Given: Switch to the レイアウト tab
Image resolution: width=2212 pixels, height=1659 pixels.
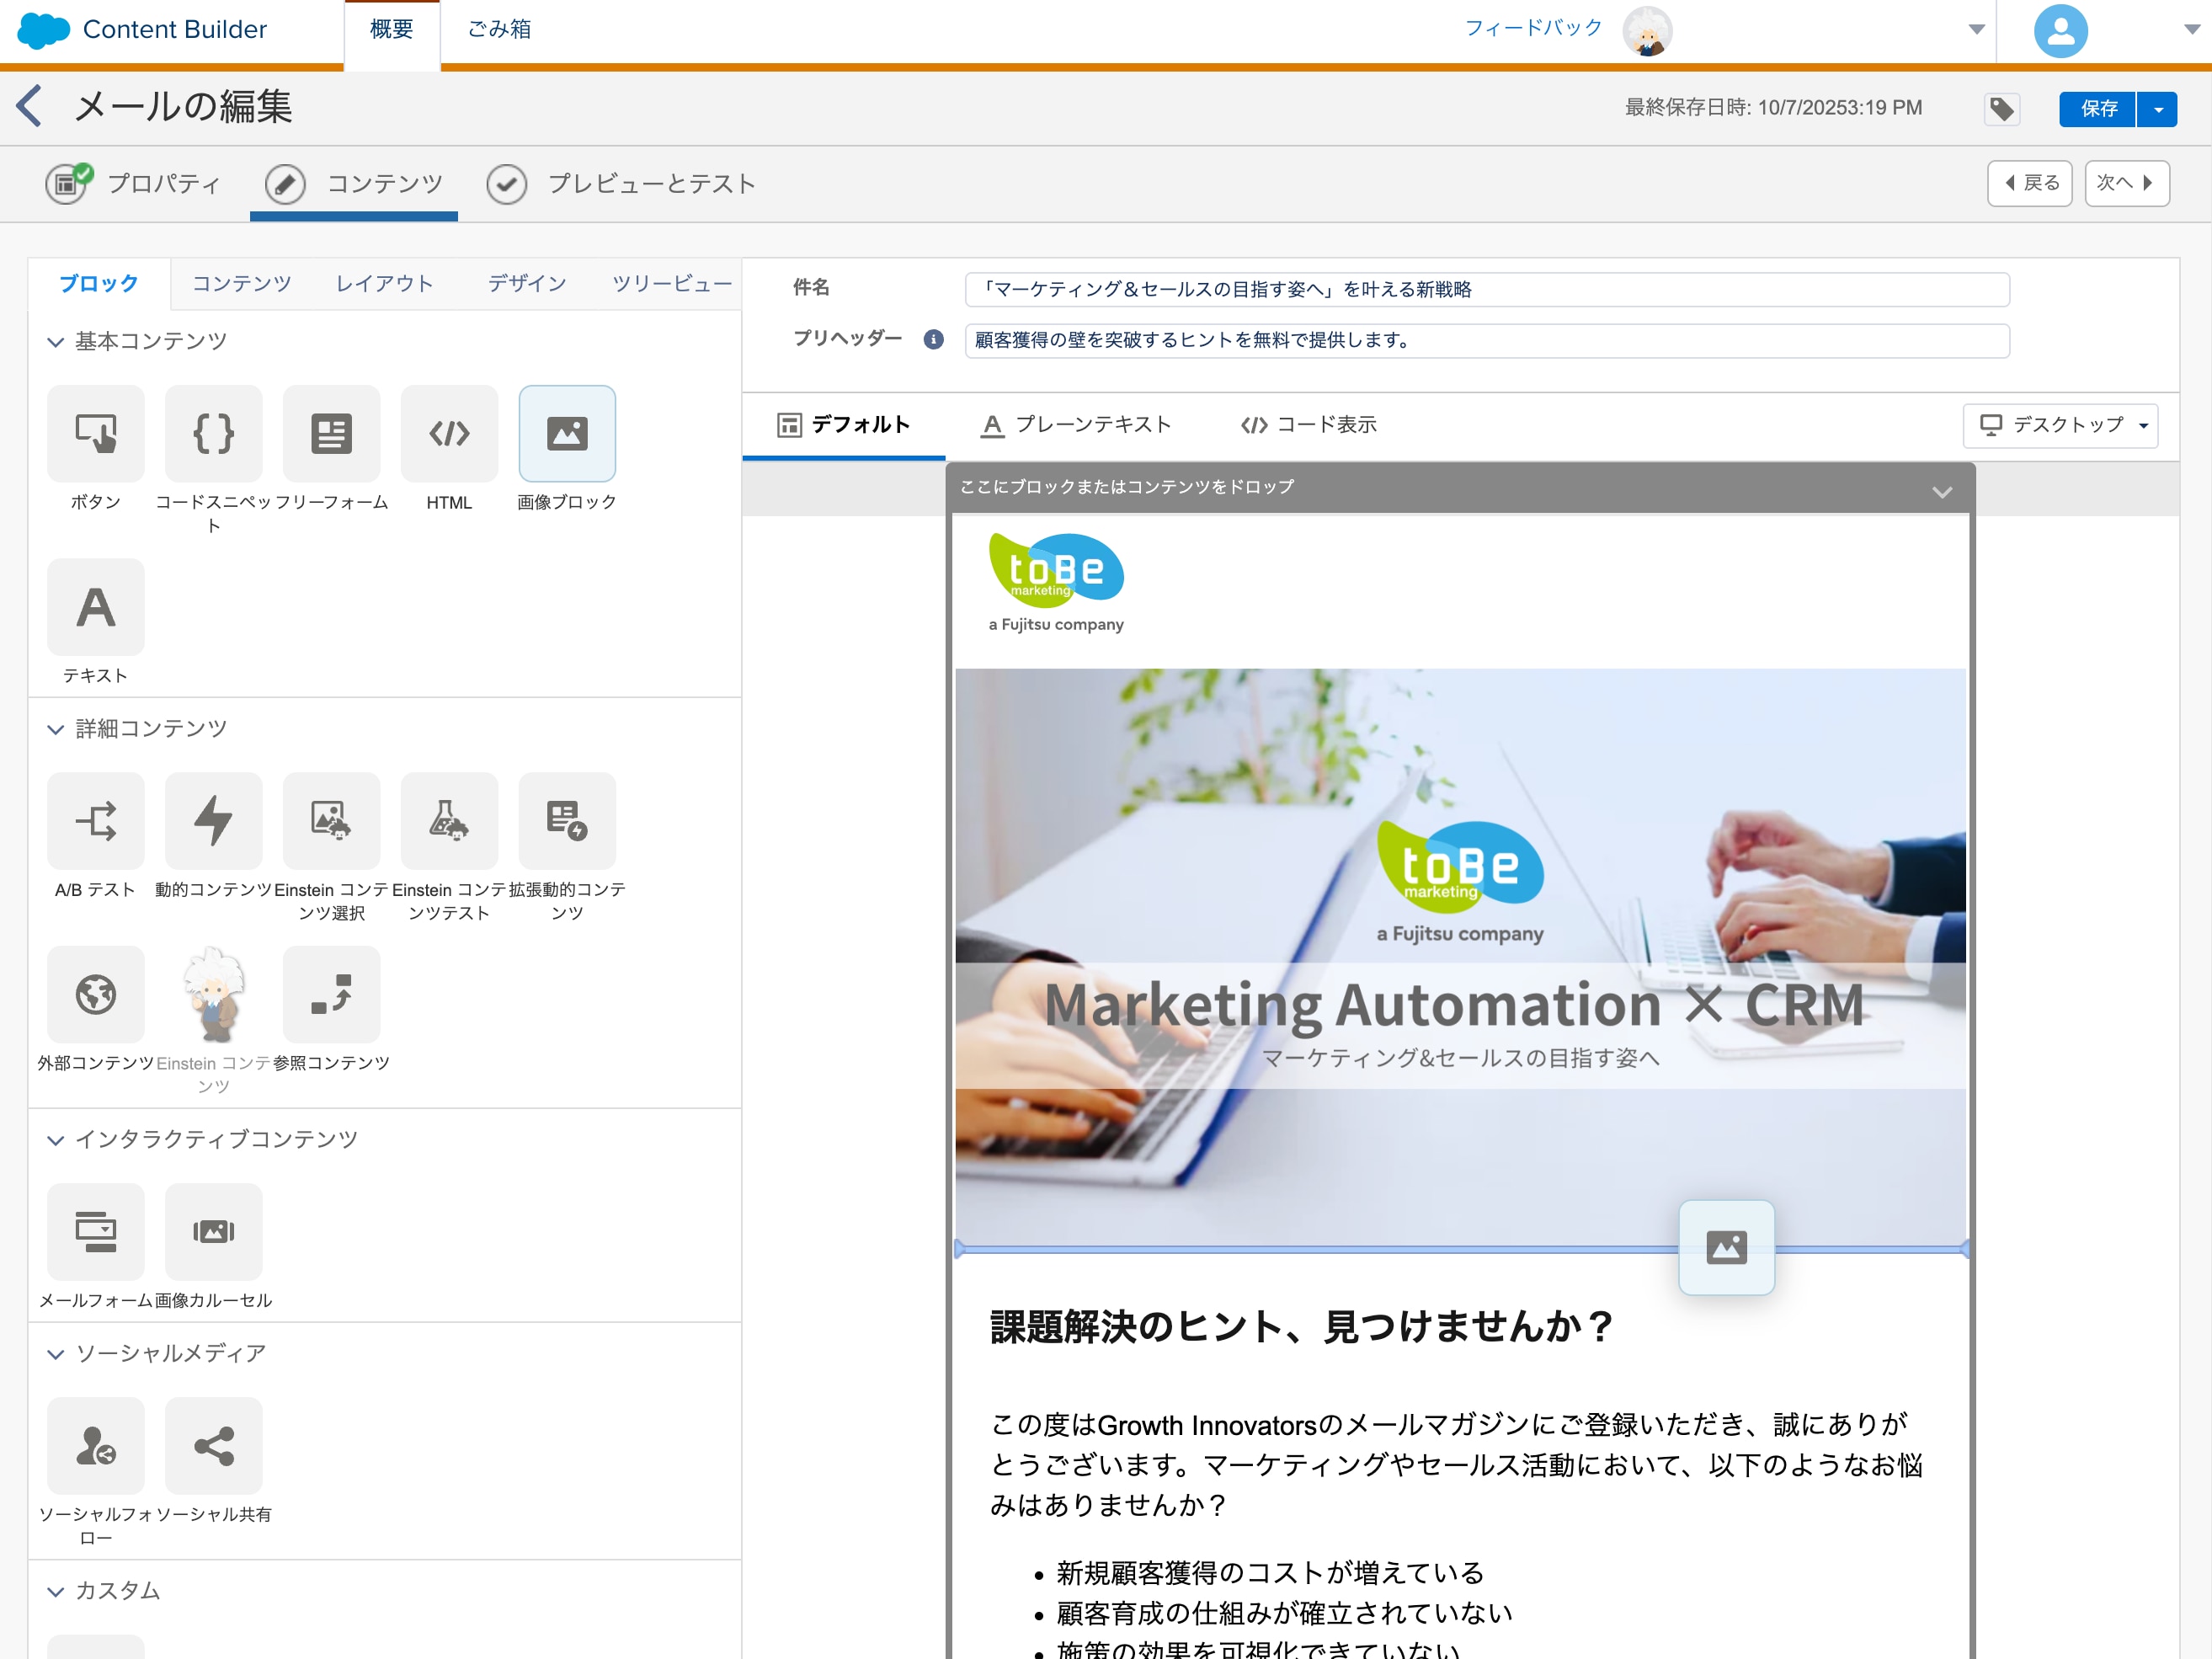Looking at the screenshot, I should pos(384,283).
